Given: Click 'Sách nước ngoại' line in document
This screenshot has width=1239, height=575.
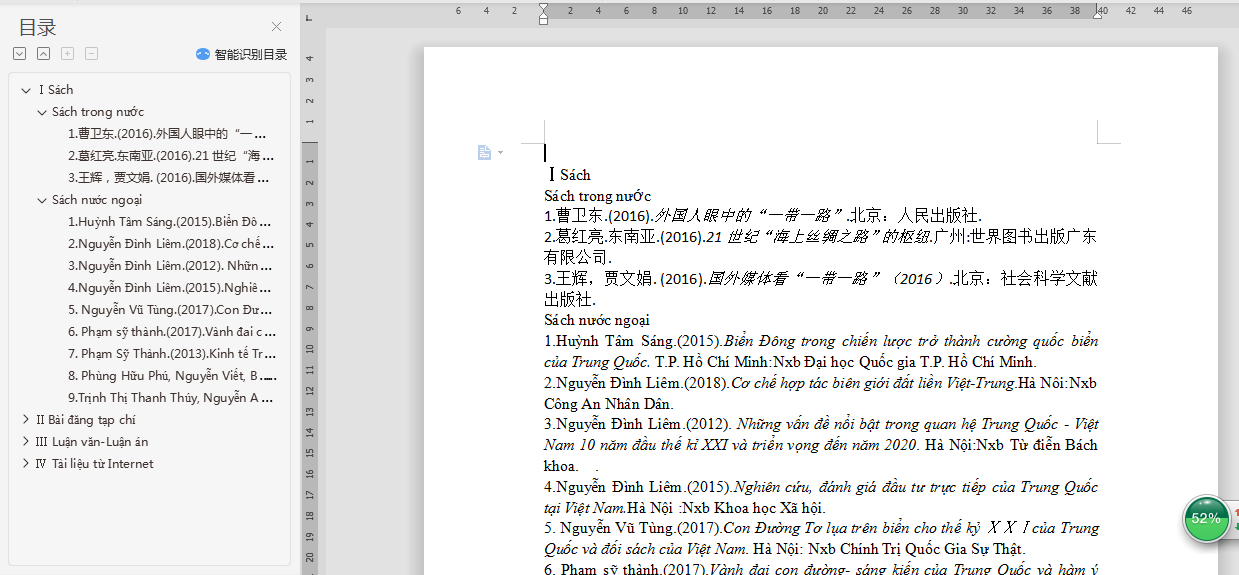Looking at the screenshot, I should pyautogui.click(x=597, y=320).
